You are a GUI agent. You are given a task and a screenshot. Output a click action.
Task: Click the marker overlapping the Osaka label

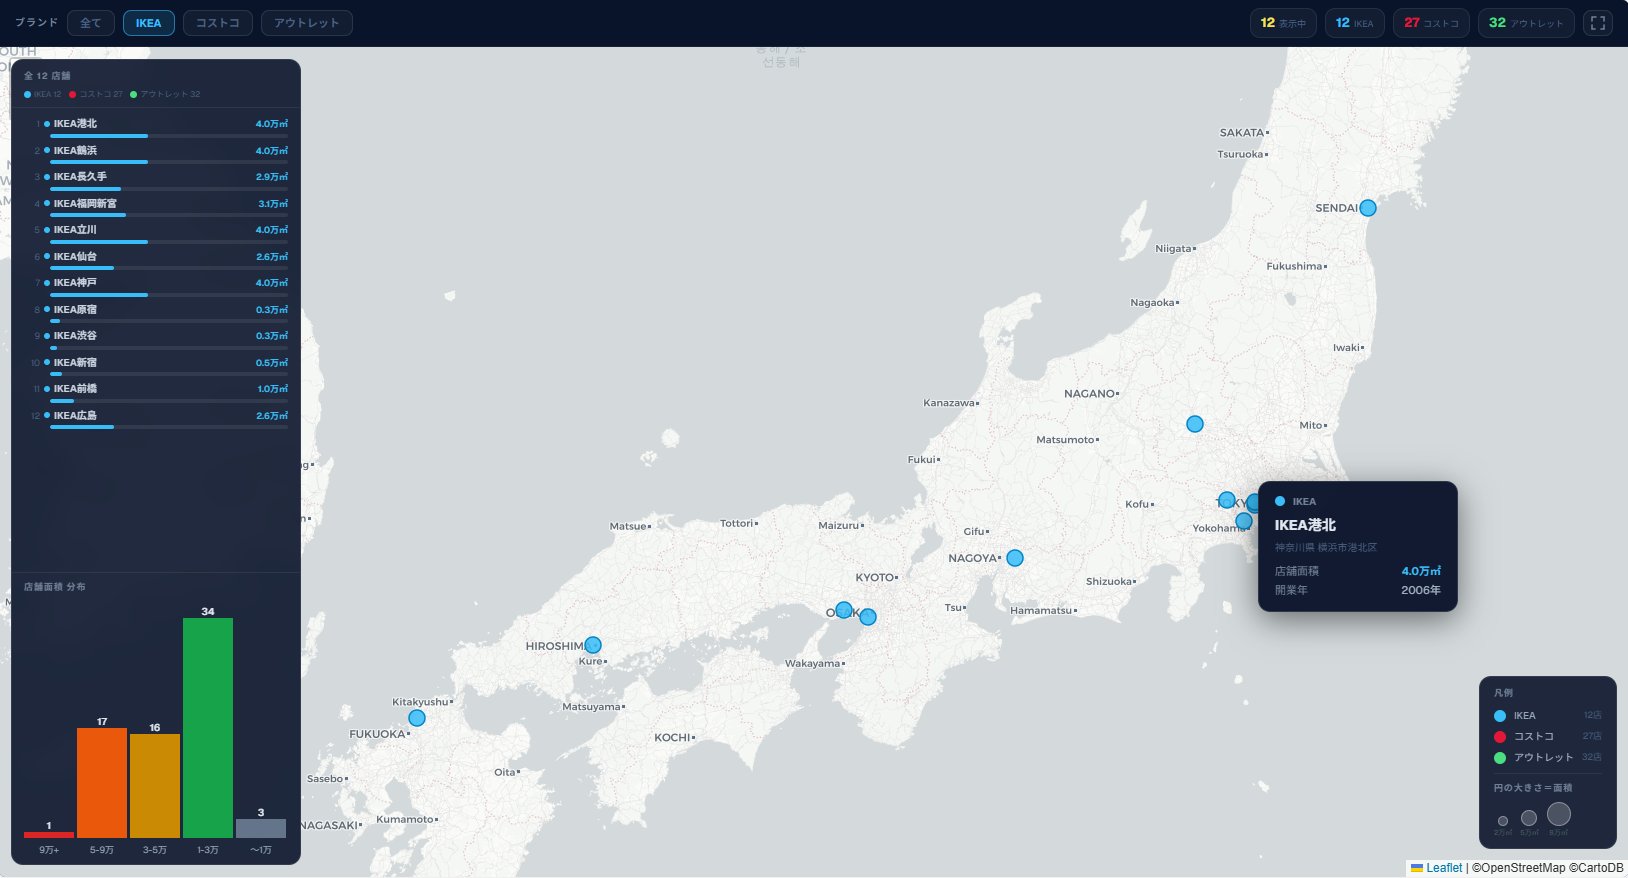point(844,610)
